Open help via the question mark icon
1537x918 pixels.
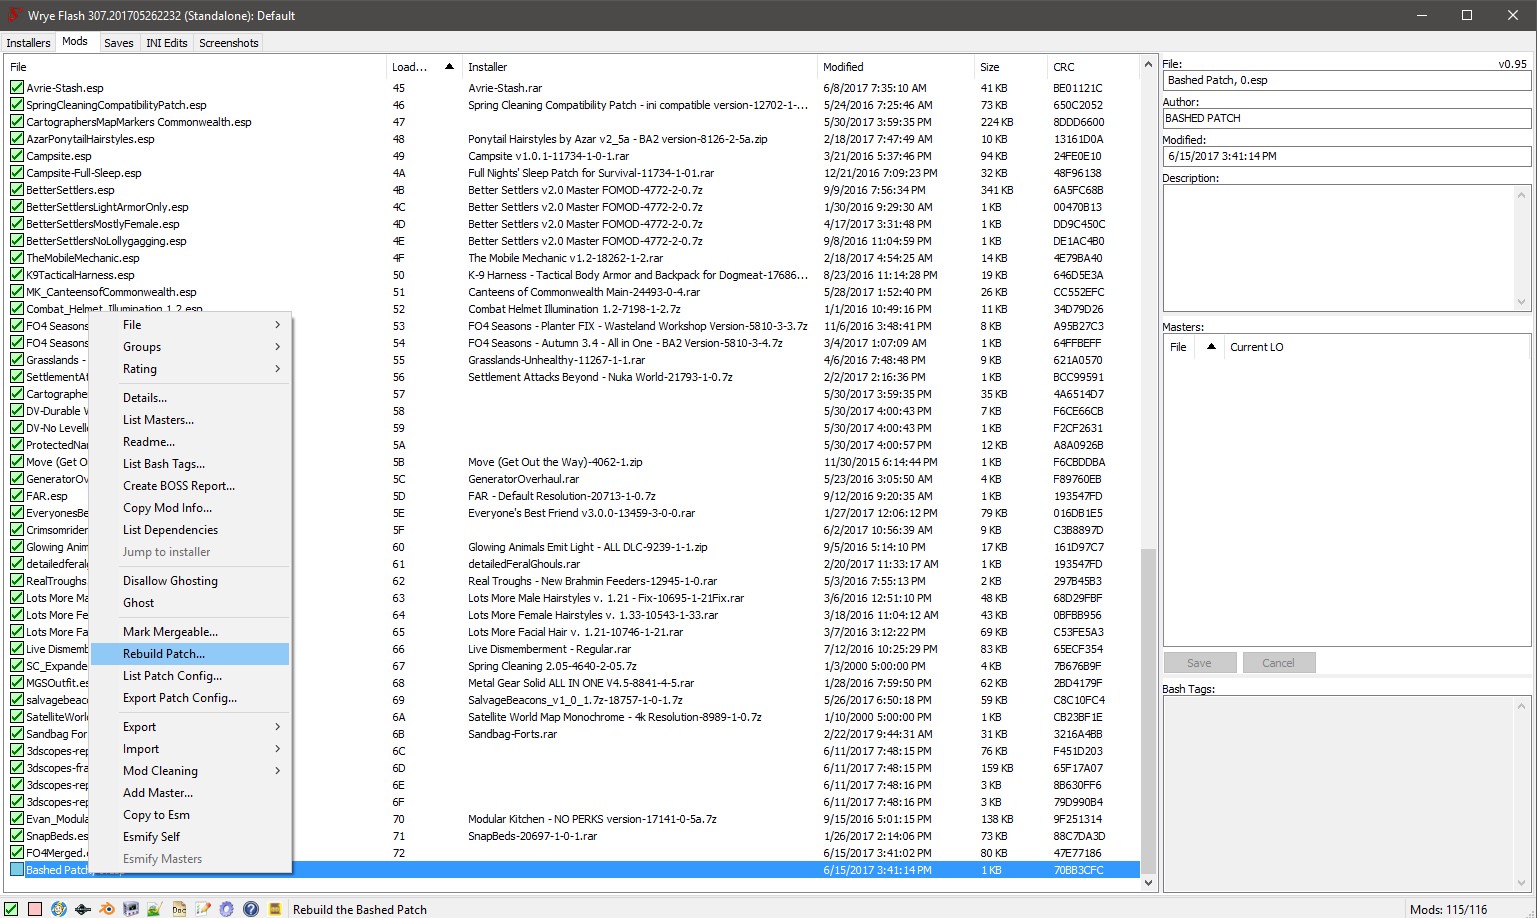[x=251, y=909]
